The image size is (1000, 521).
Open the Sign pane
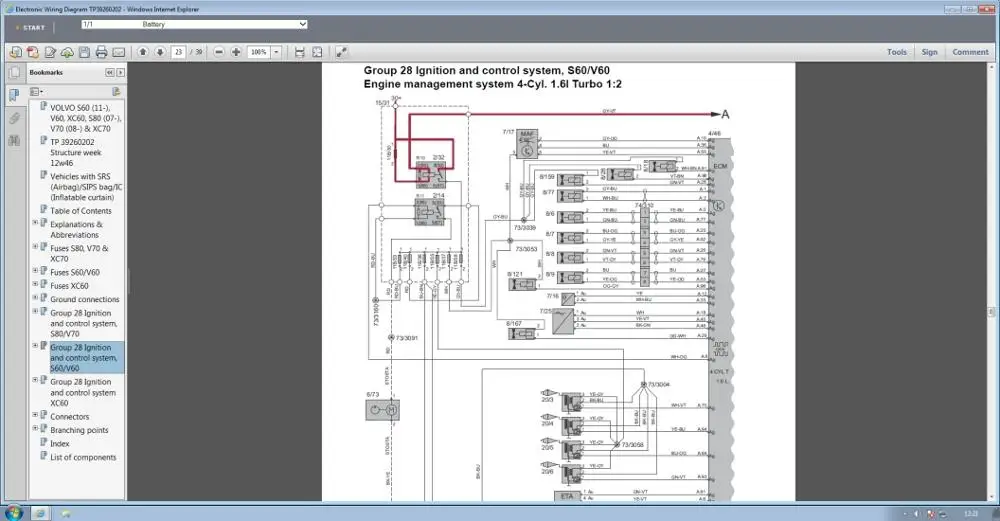(929, 52)
